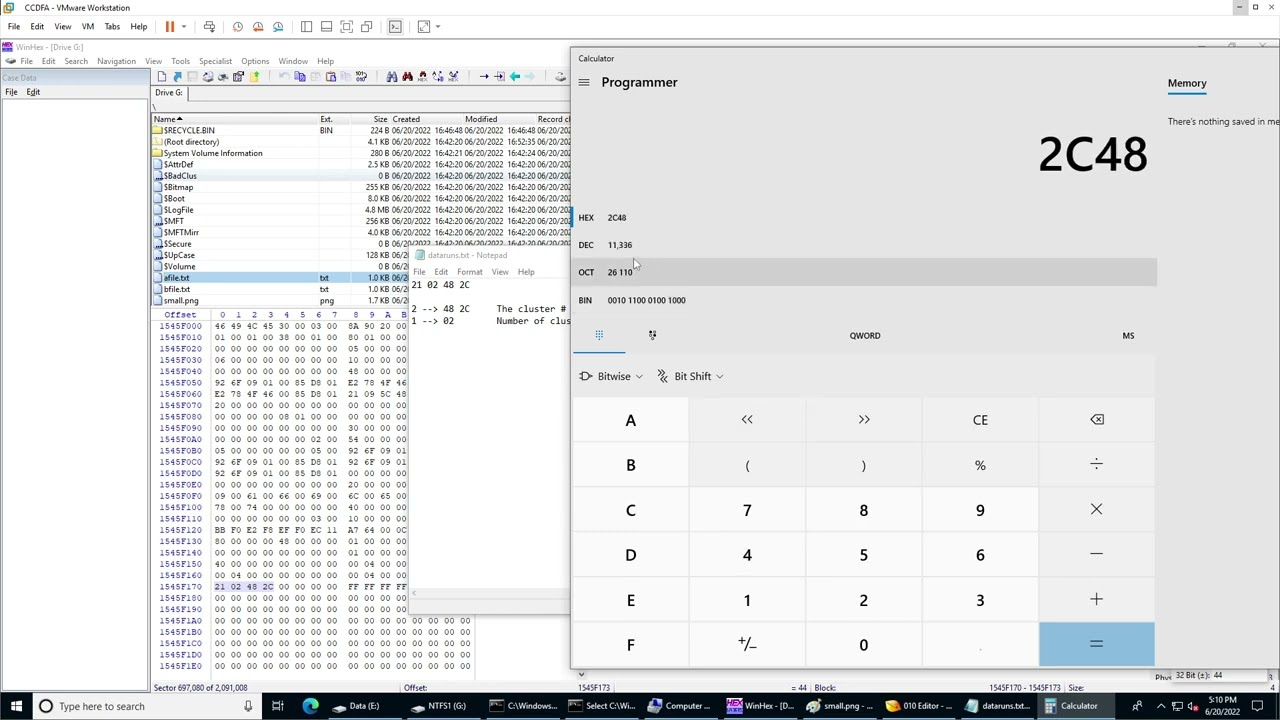The image size is (1280, 720).
Task: Open WinHex Specialist menu
Action: tap(215, 62)
